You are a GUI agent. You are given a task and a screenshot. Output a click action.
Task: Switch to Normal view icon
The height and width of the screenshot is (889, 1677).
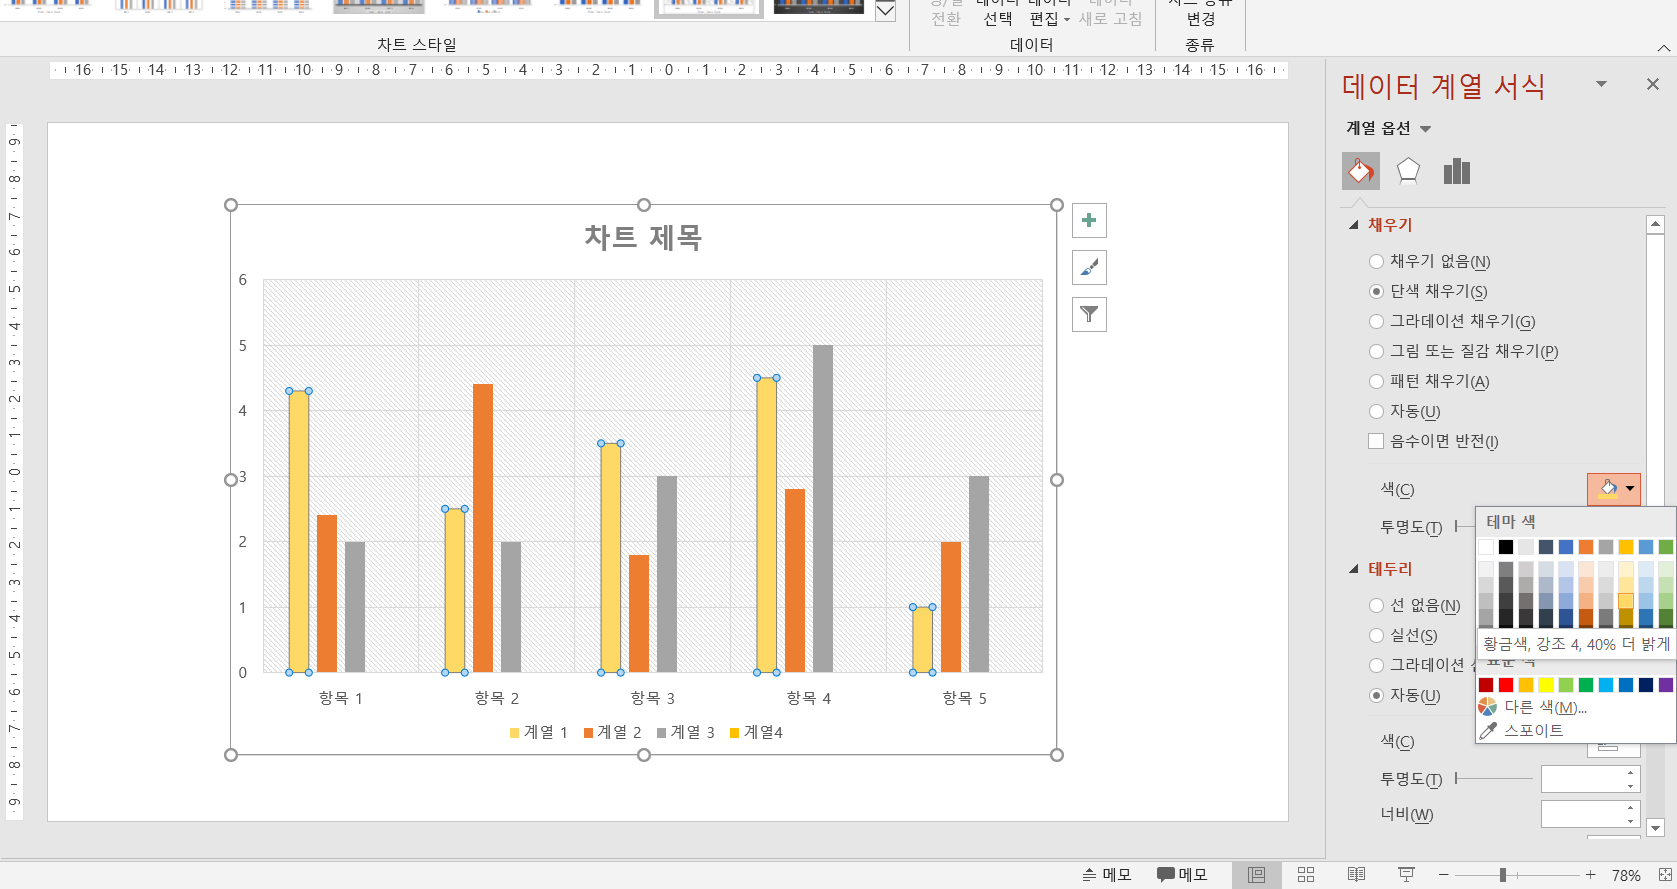1257,875
